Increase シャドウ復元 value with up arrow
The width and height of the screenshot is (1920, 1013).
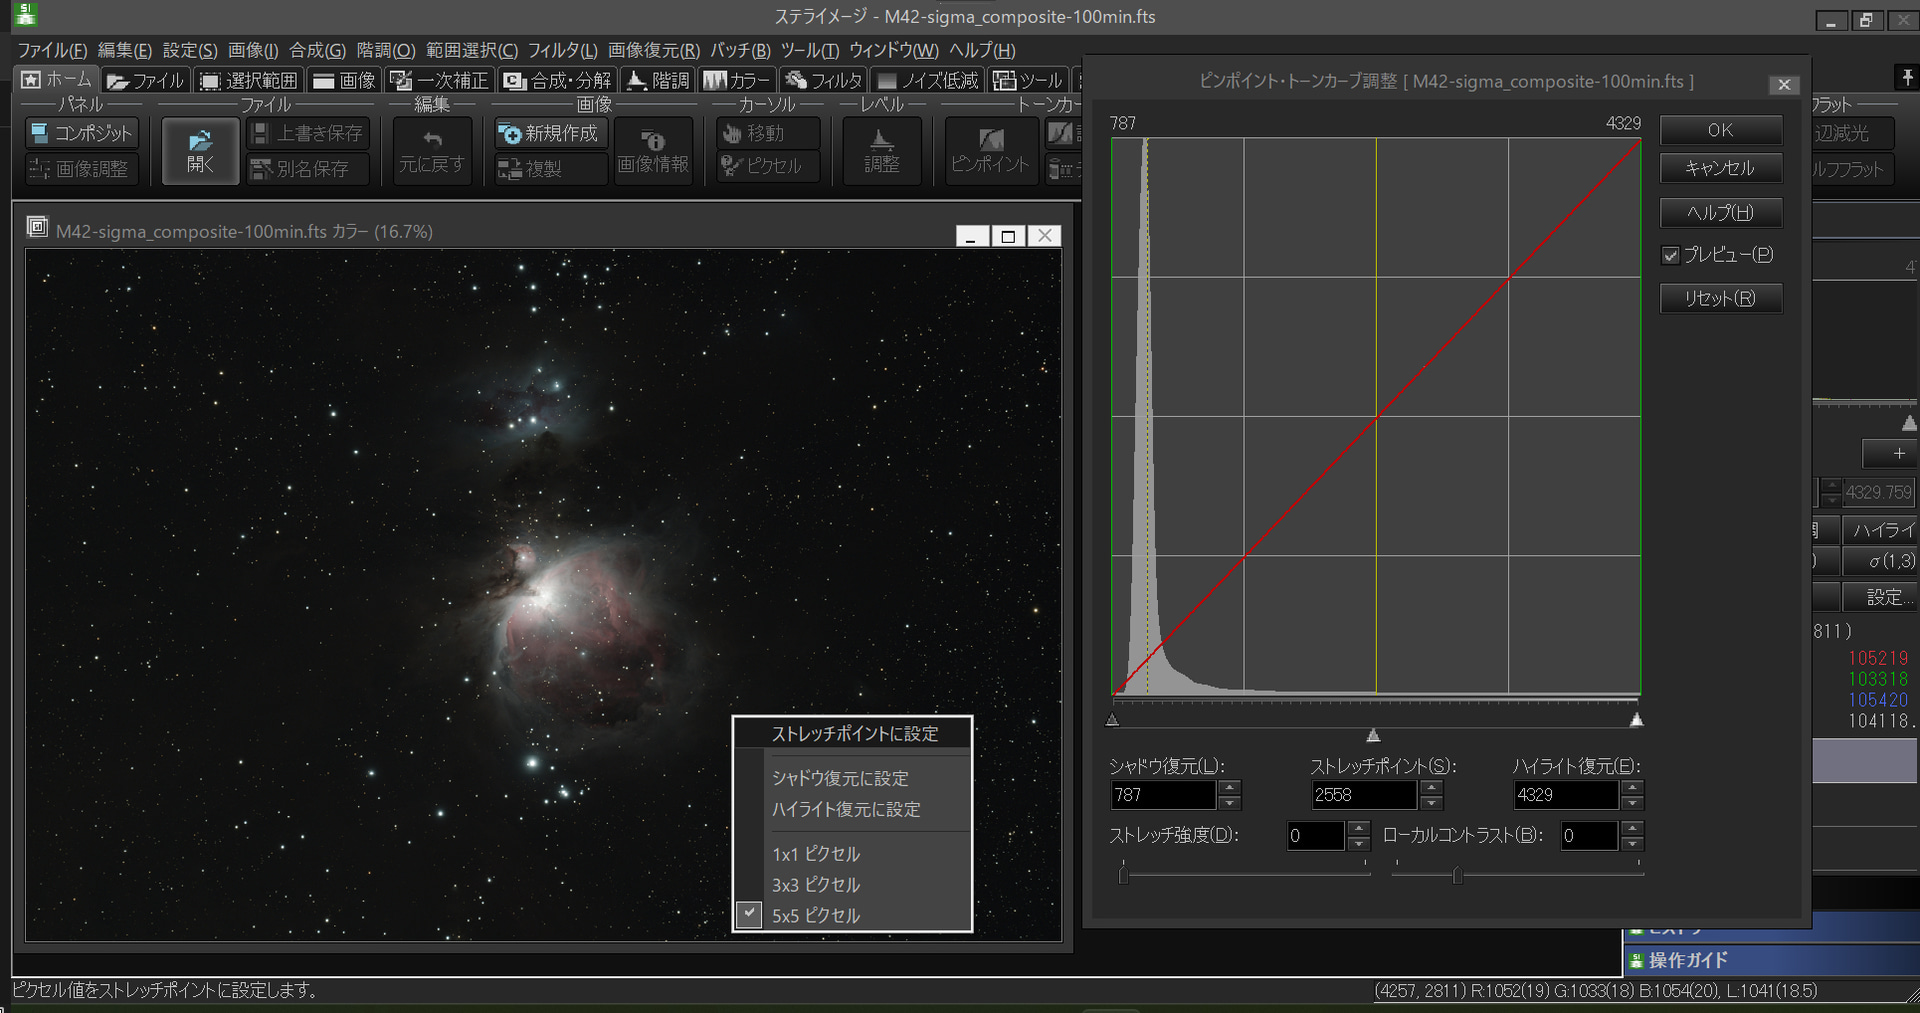(x=1230, y=787)
